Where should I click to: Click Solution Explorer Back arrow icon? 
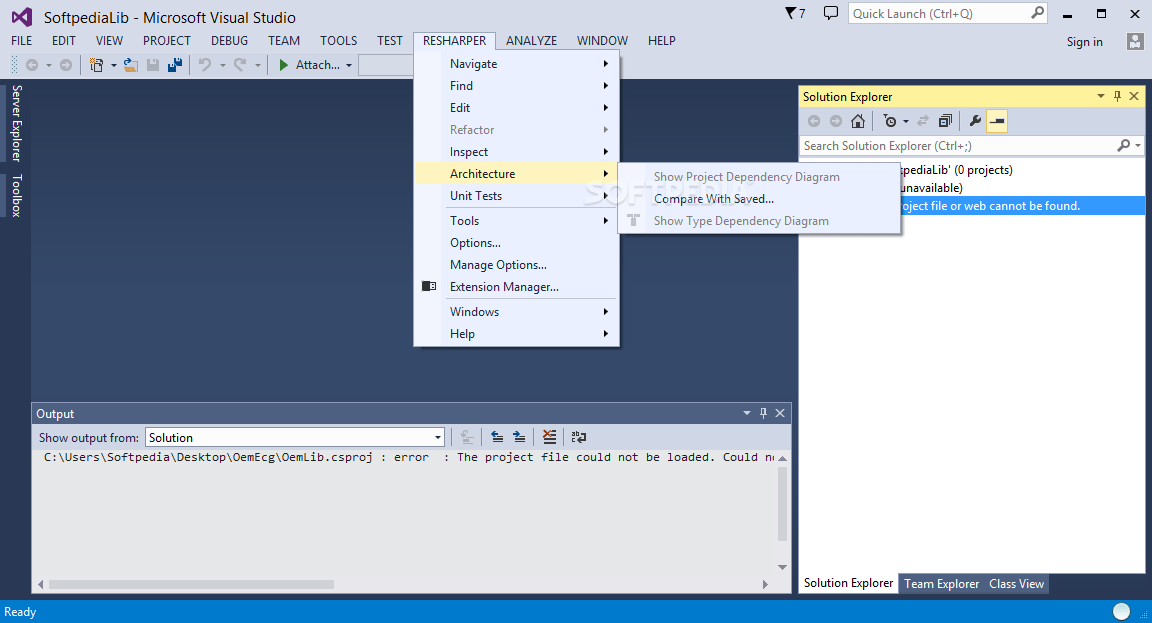coord(814,121)
